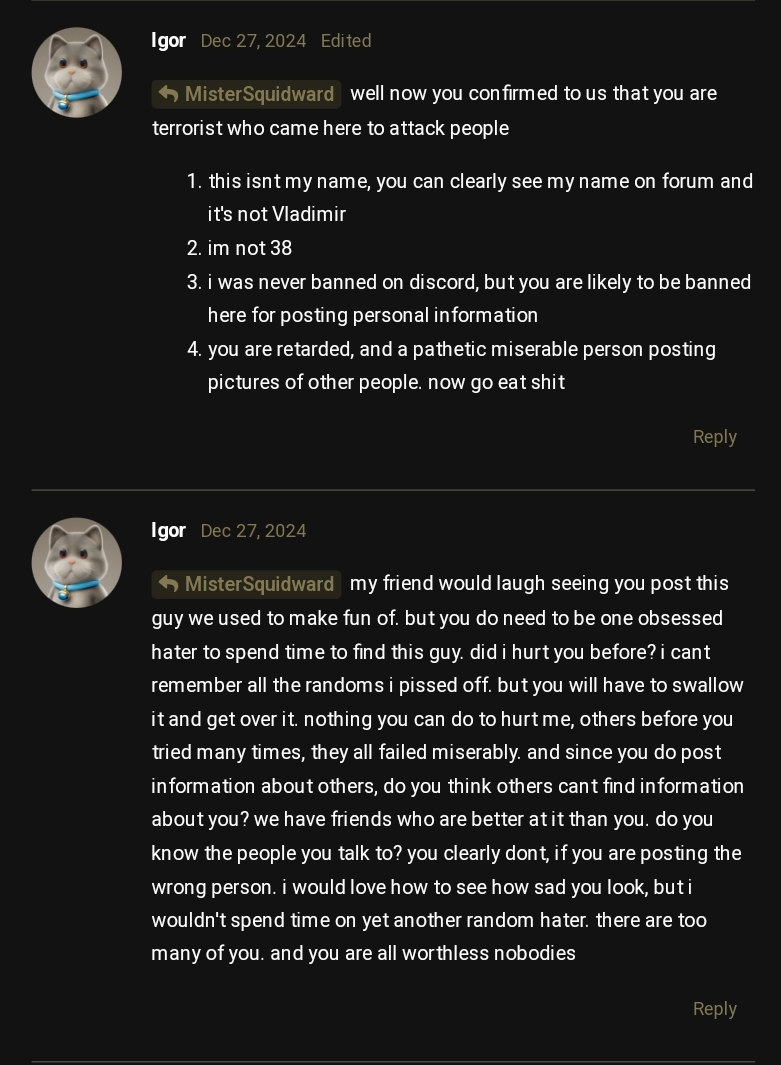Click the paragraph line starting 'remember all the randoms'

pos(447,685)
